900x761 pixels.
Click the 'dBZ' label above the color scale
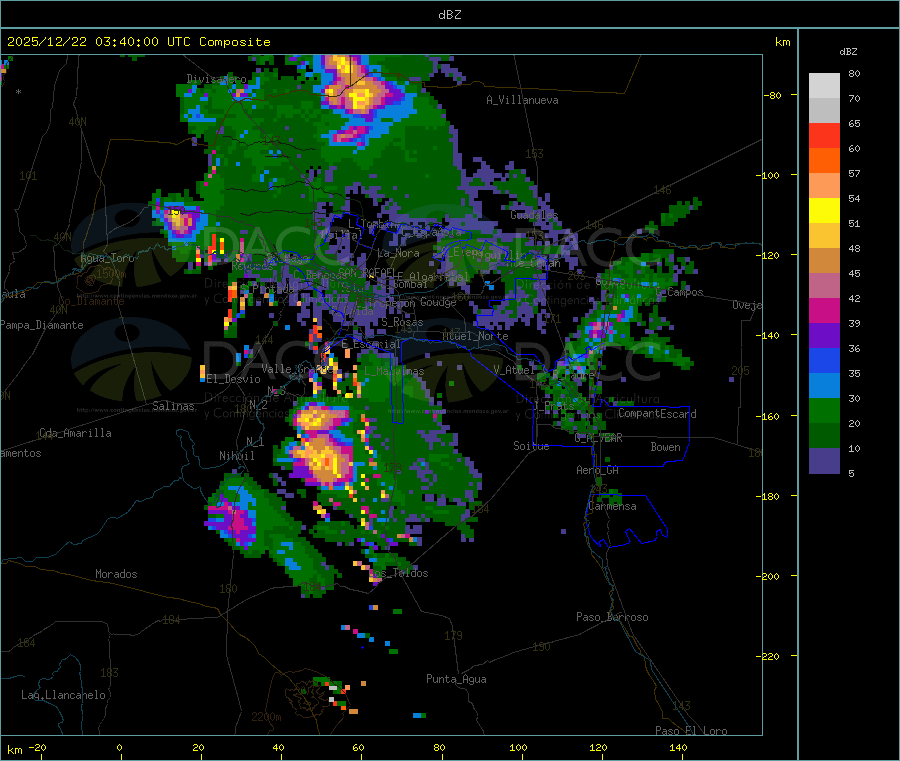848,52
